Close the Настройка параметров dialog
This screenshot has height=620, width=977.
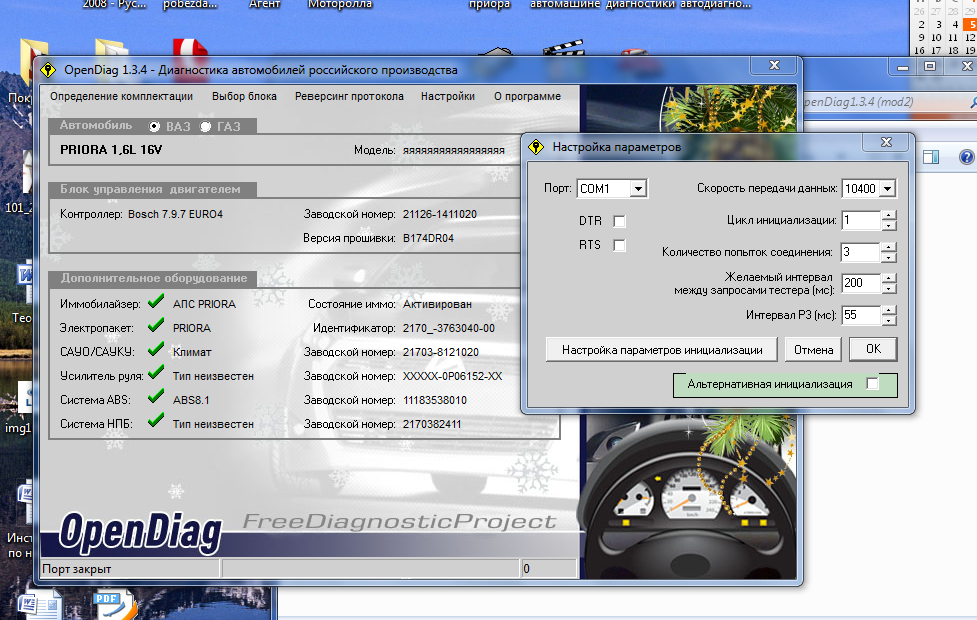[x=887, y=143]
